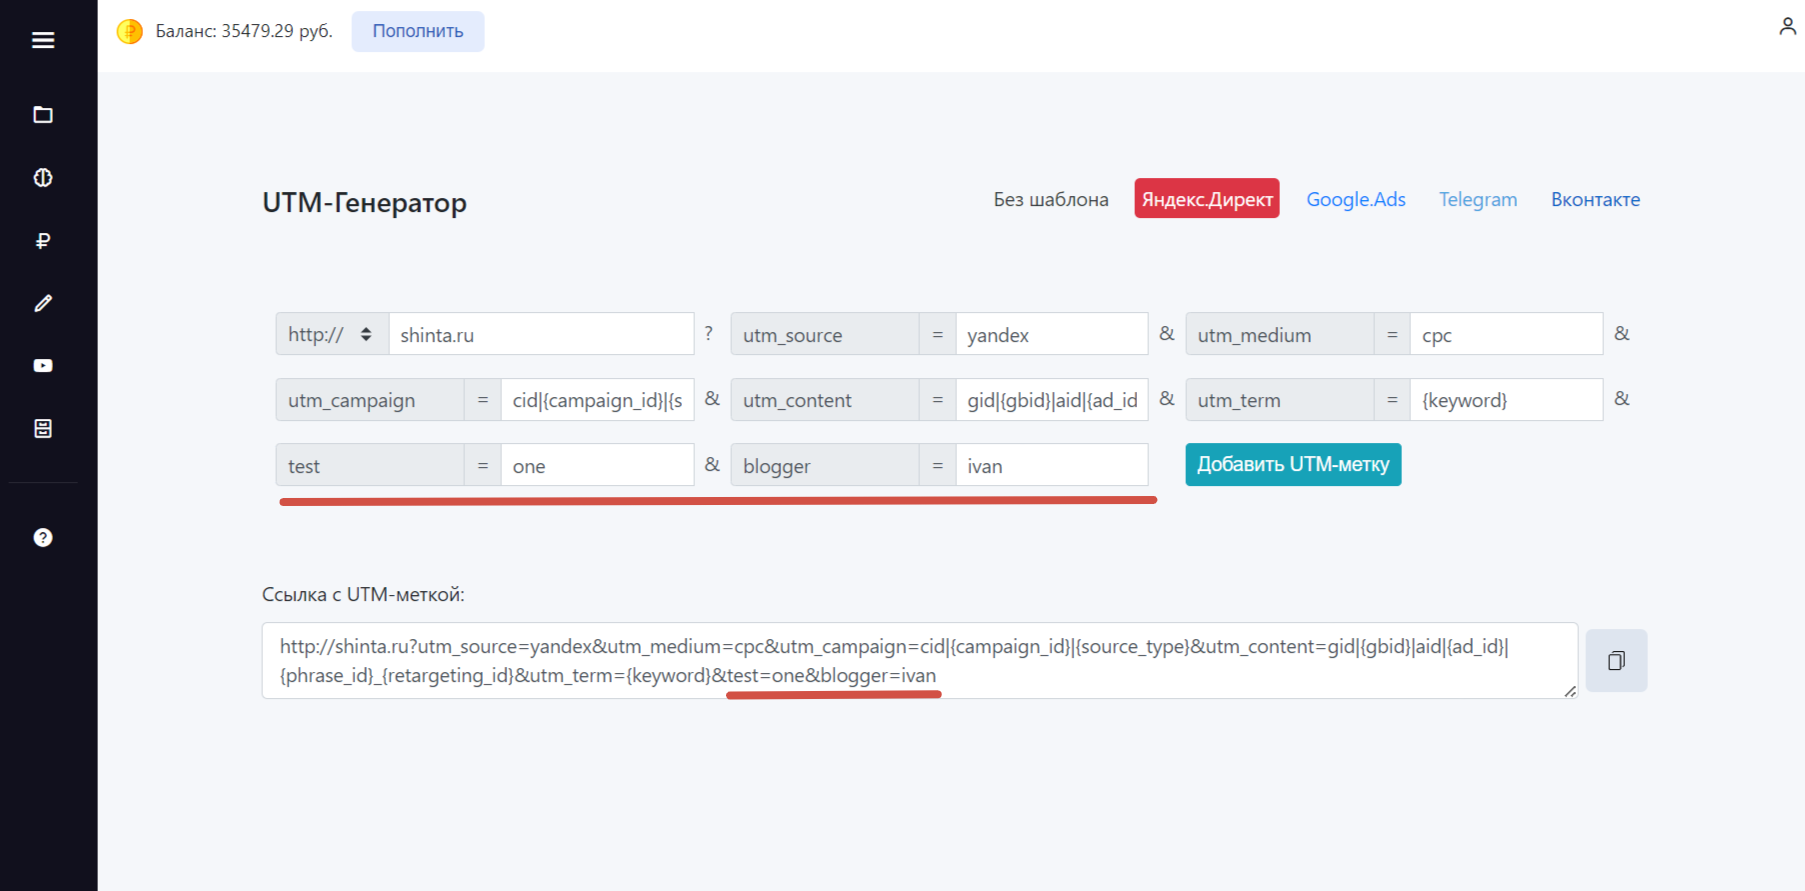The image size is (1805, 891).
Task: Open the user profile icon
Action: click(x=1787, y=26)
